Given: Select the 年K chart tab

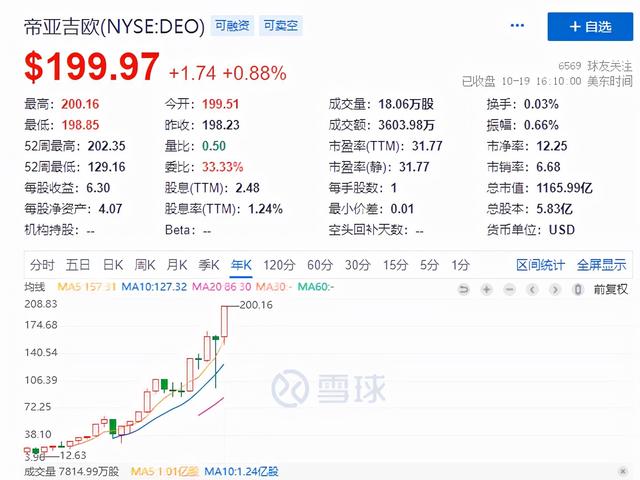Looking at the screenshot, I should [x=241, y=265].
